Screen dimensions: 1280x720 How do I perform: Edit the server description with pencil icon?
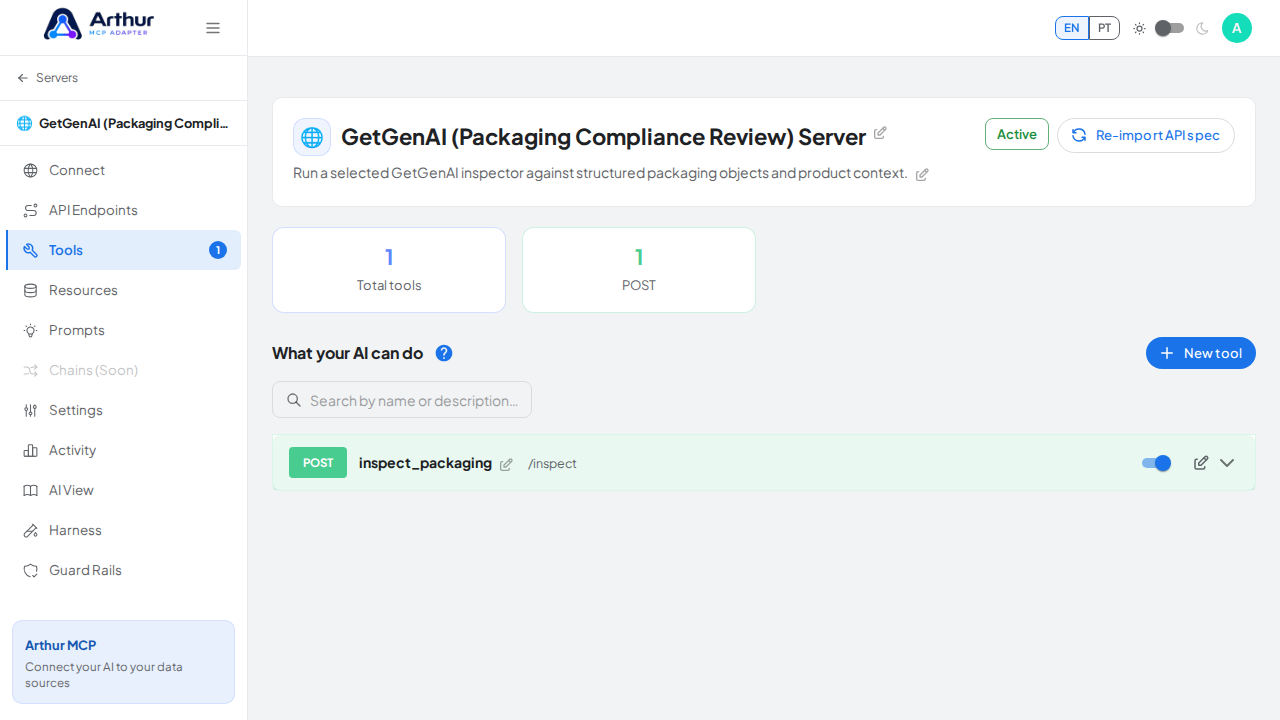(922, 174)
